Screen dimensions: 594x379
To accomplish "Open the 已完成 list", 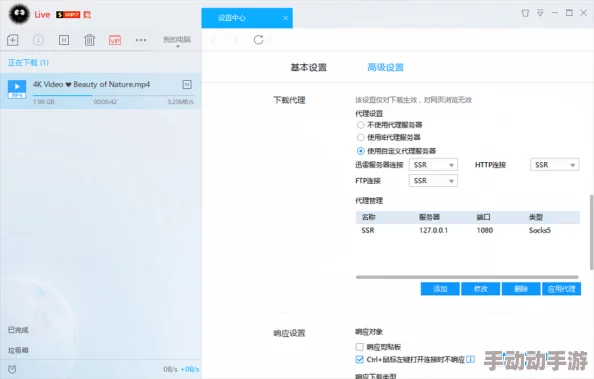I will (18, 330).
